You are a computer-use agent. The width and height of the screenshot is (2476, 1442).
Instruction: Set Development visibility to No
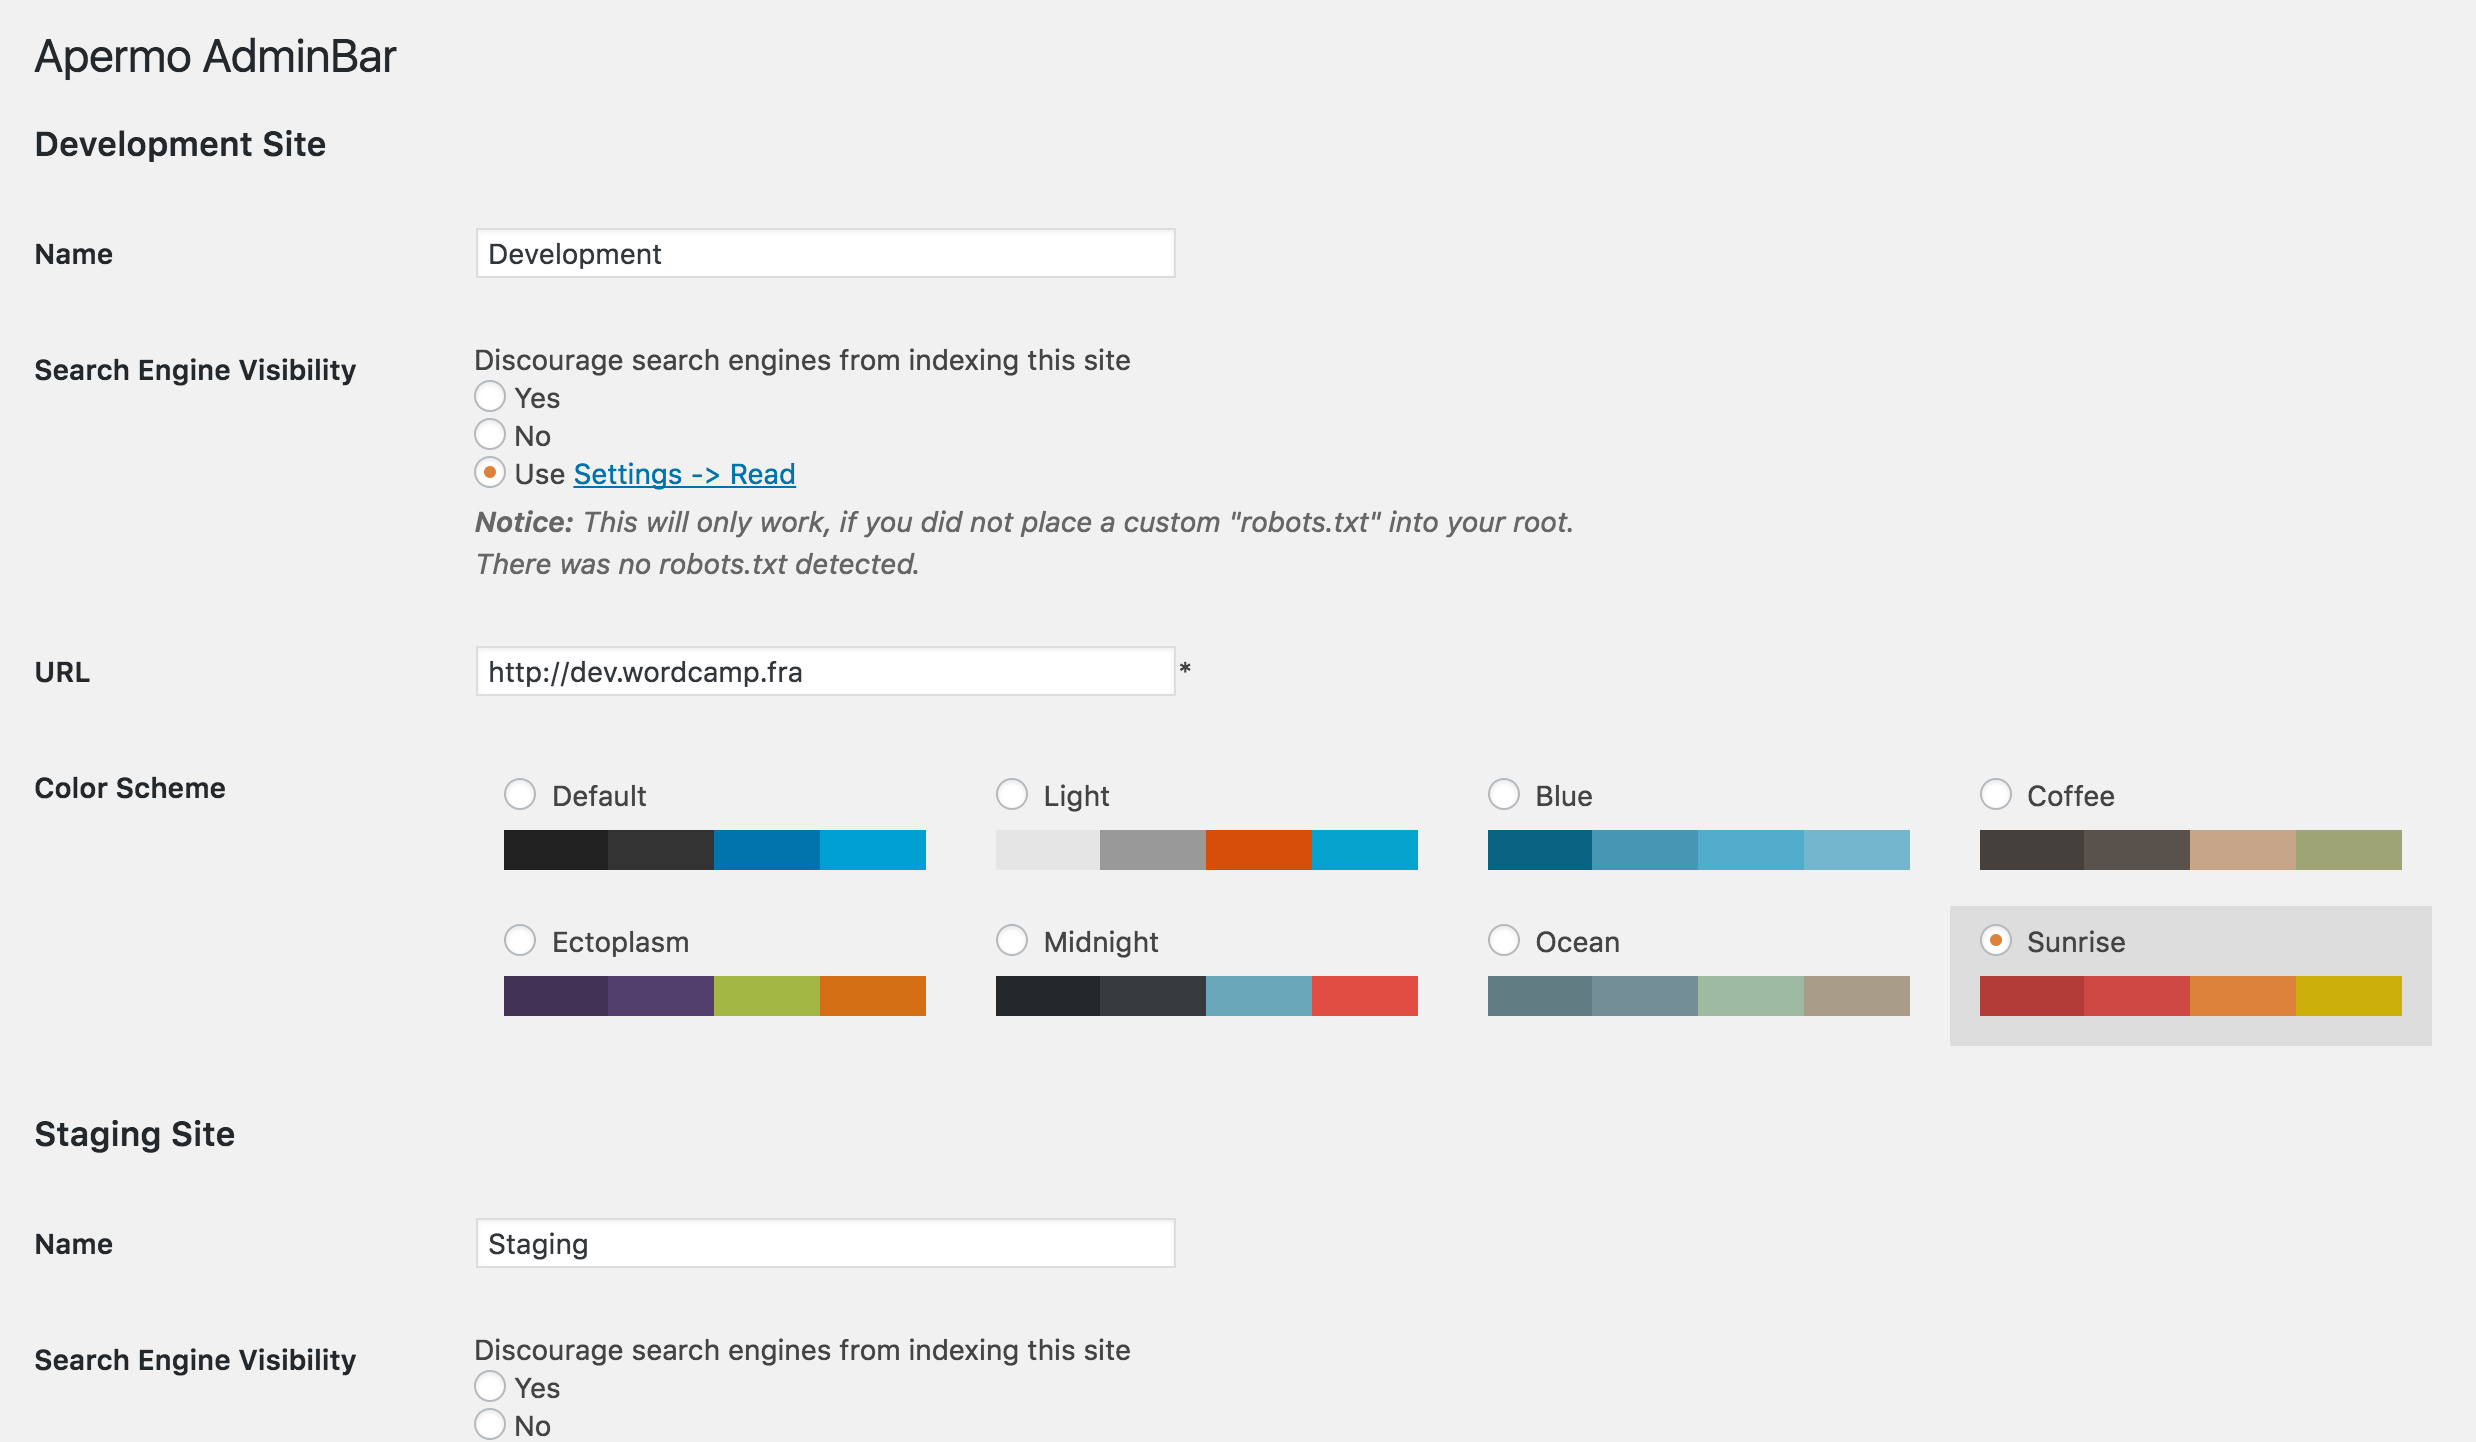490,435
